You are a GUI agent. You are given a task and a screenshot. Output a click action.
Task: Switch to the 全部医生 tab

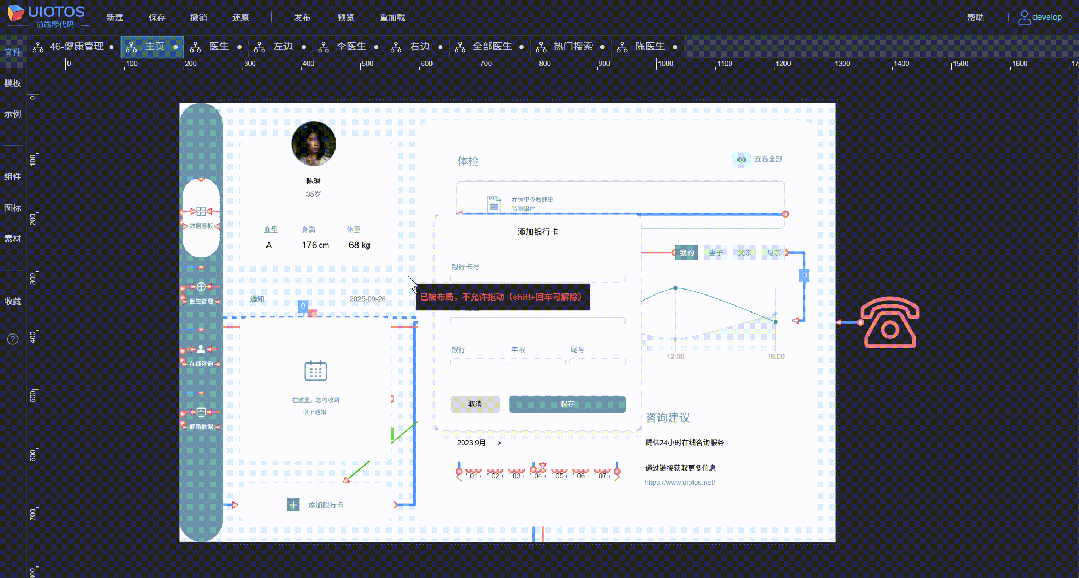pyautogui.click(x=491, y=47)
